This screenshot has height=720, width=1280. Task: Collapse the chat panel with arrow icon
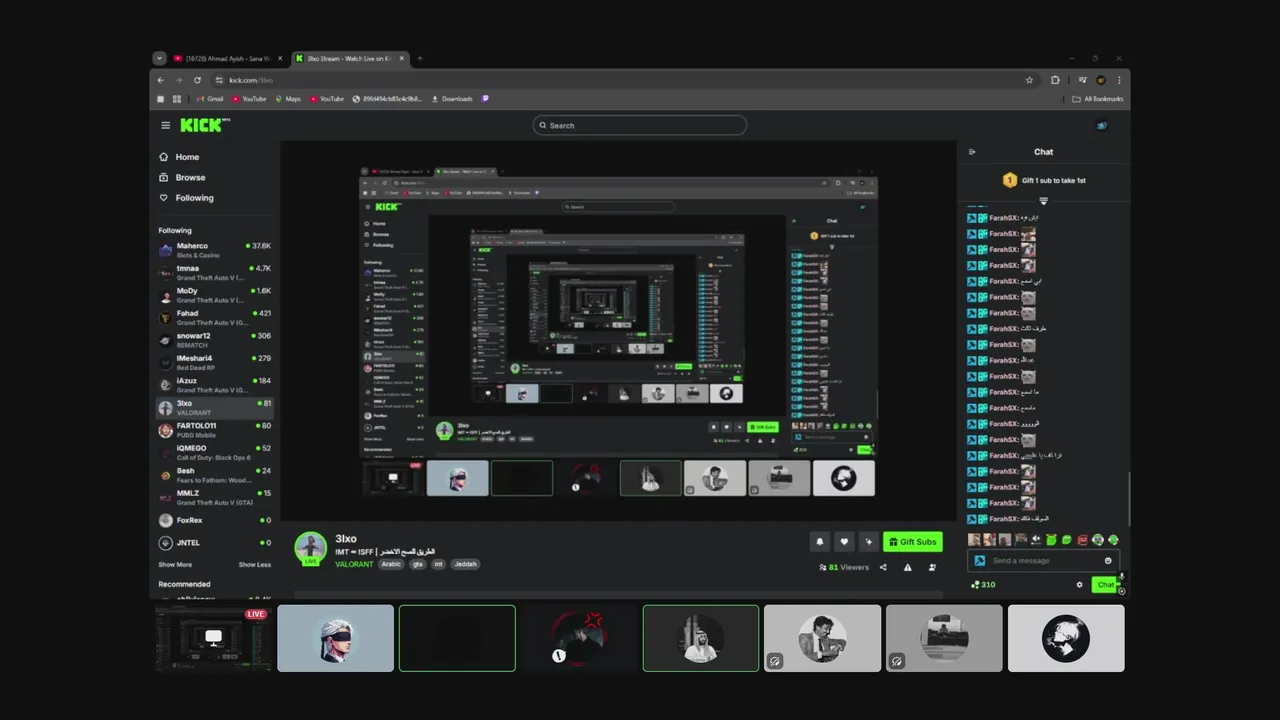point(972,152)
